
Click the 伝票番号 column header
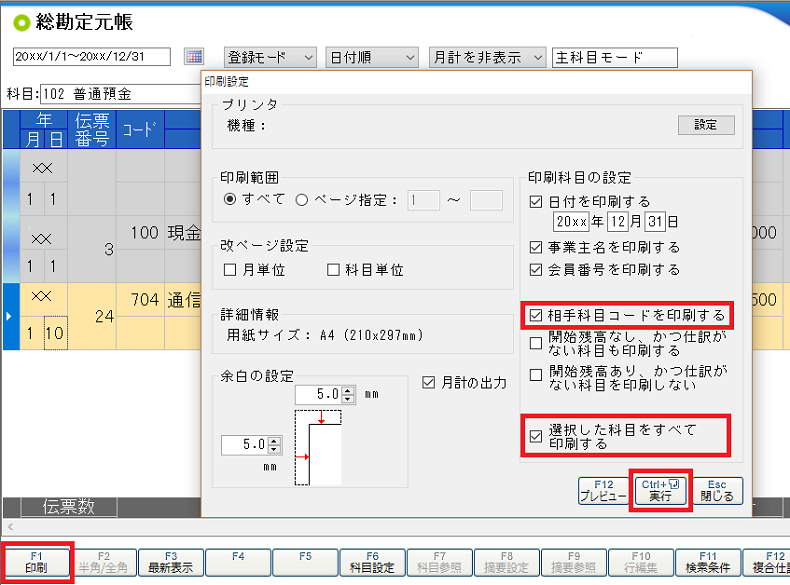[92, 129]
